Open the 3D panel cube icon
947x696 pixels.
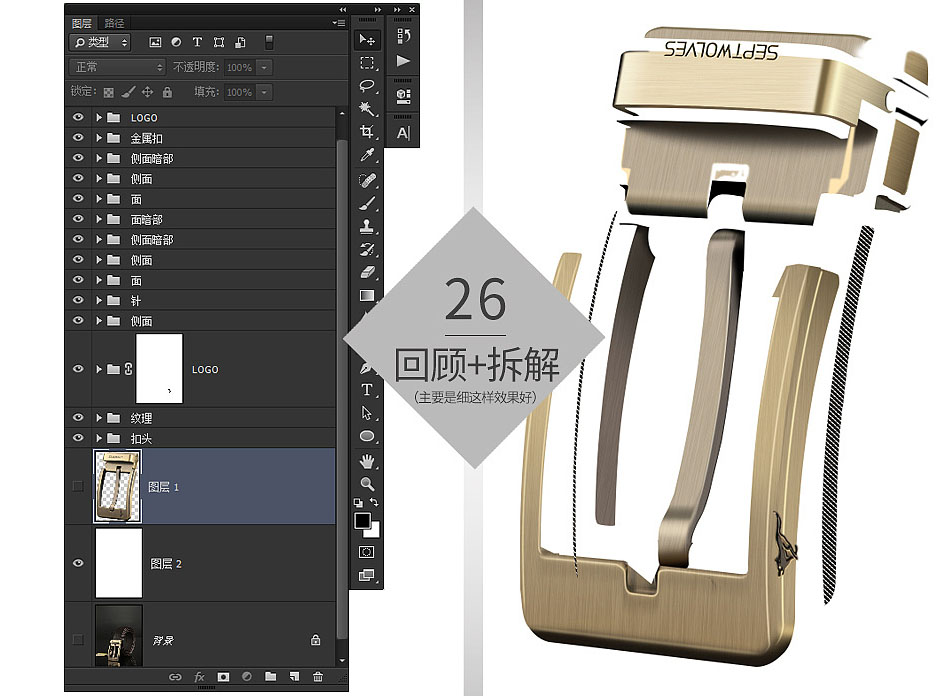click(403, 95)
